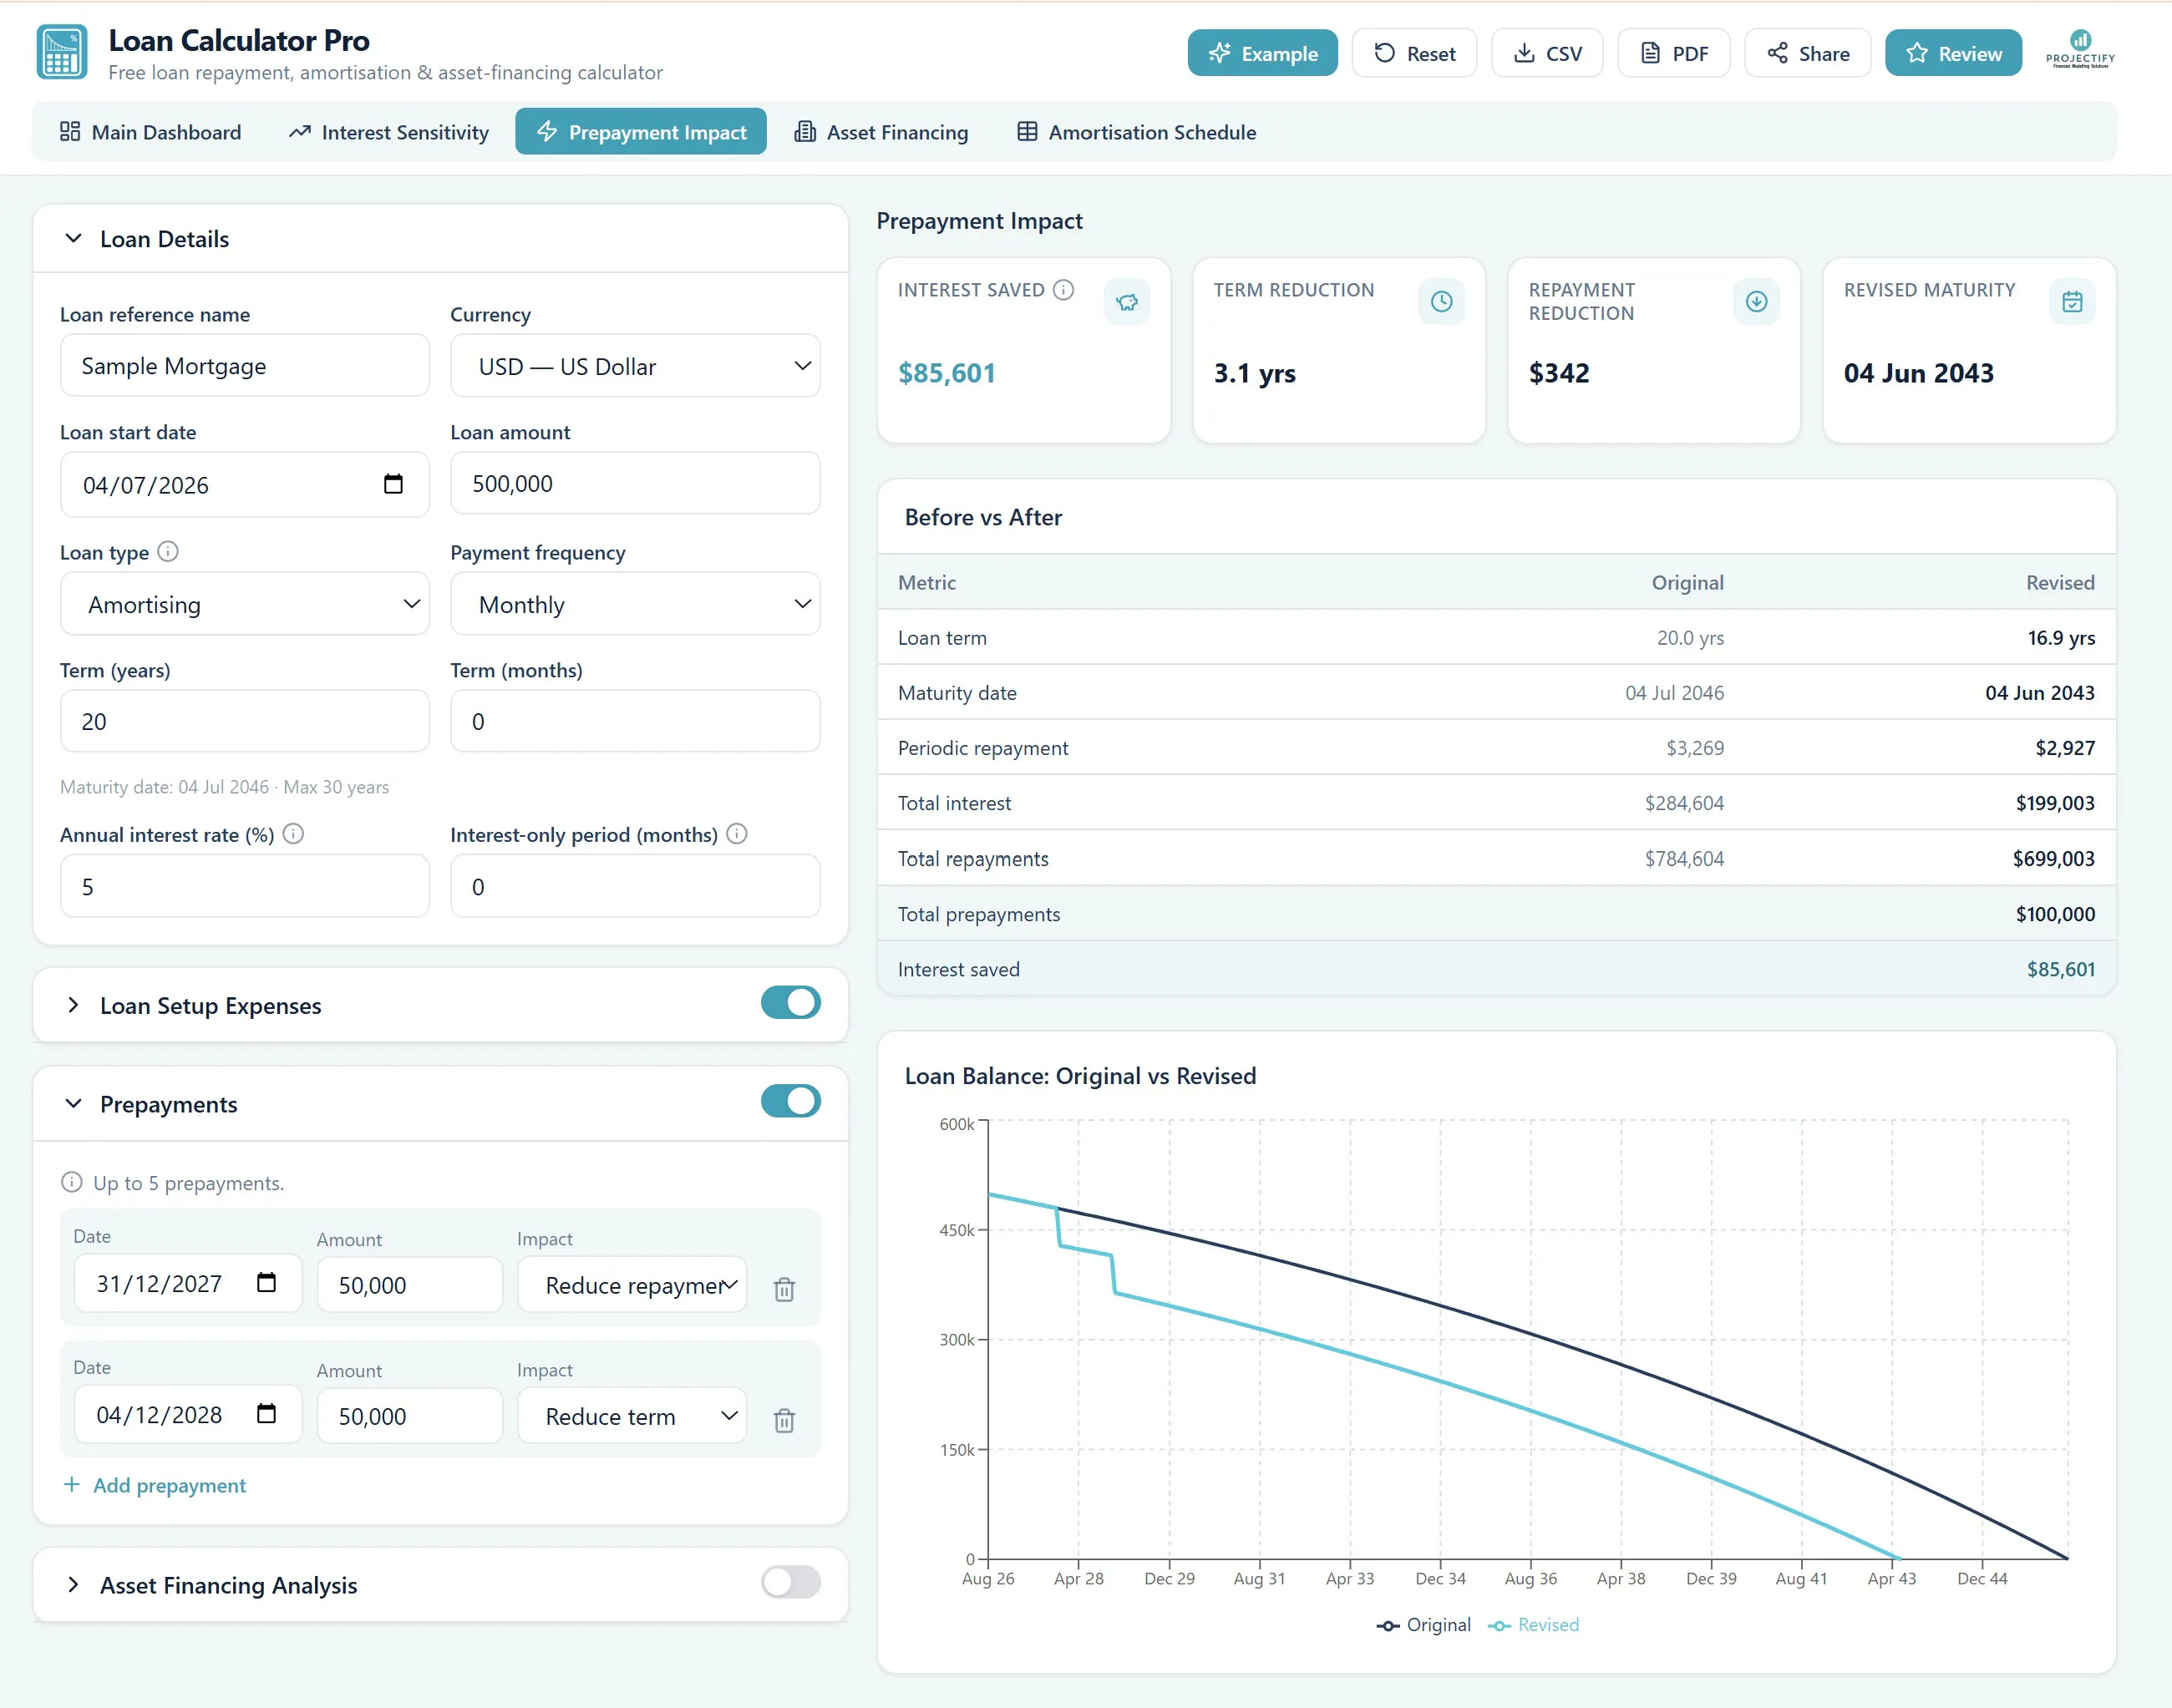2172x1708 pixels.
Task: Delete the 04/12/2028 prepayment with trash icon
Action: 784,1420
